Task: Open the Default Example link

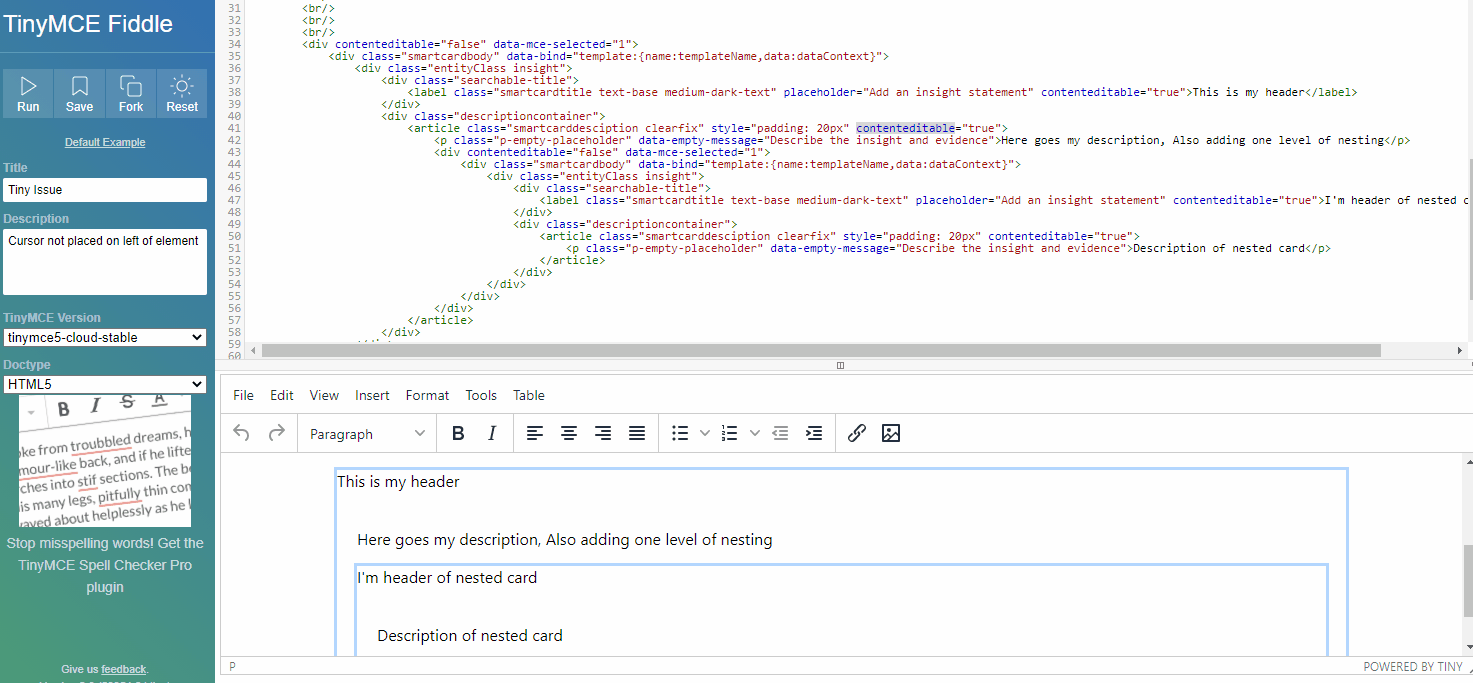Action: [105, 142]
